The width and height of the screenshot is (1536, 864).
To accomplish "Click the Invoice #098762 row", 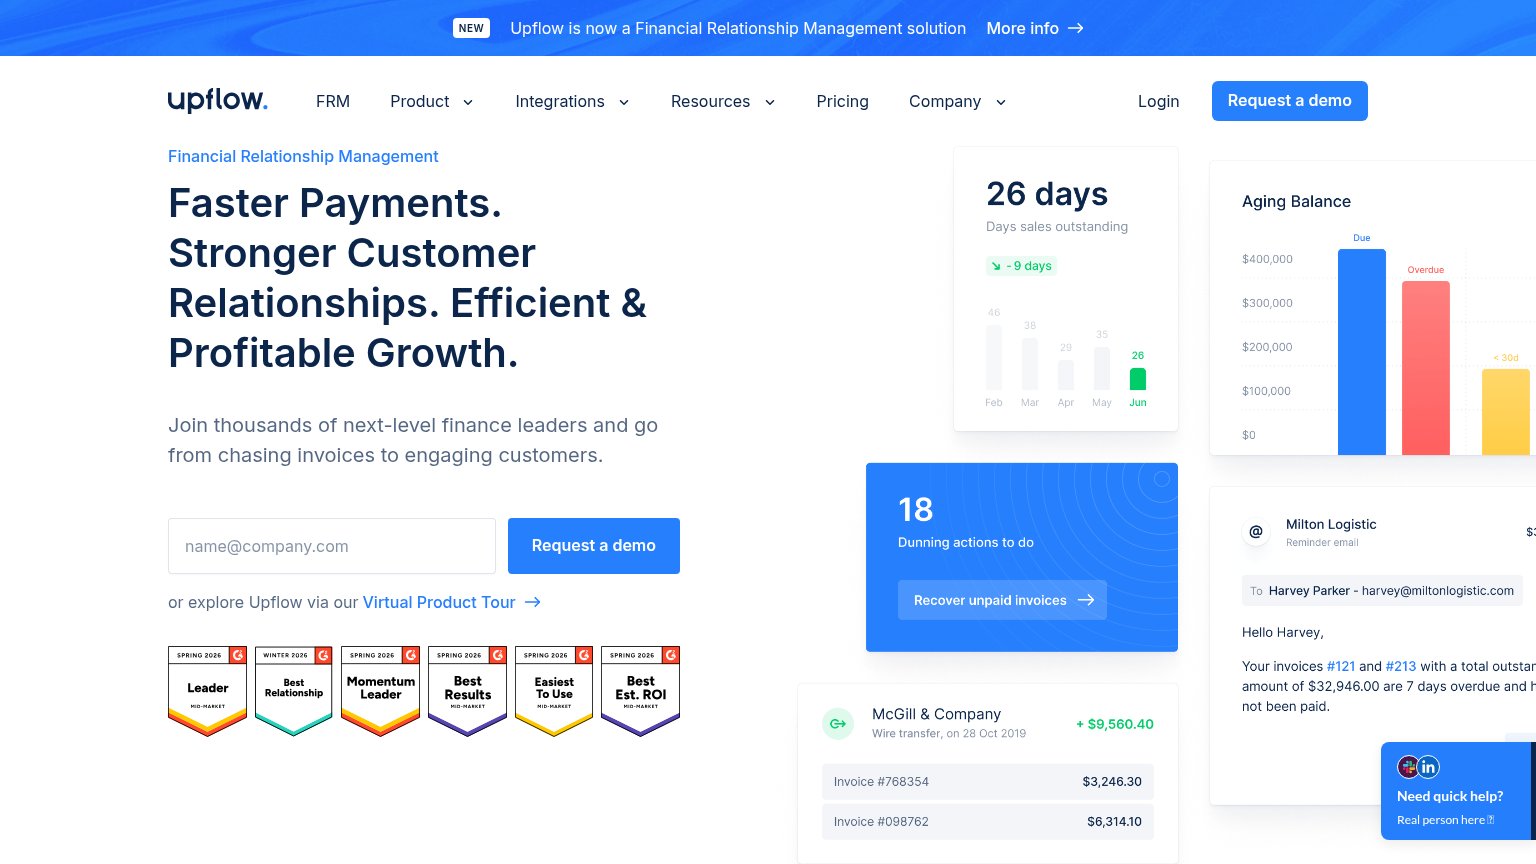I will 988,822.
